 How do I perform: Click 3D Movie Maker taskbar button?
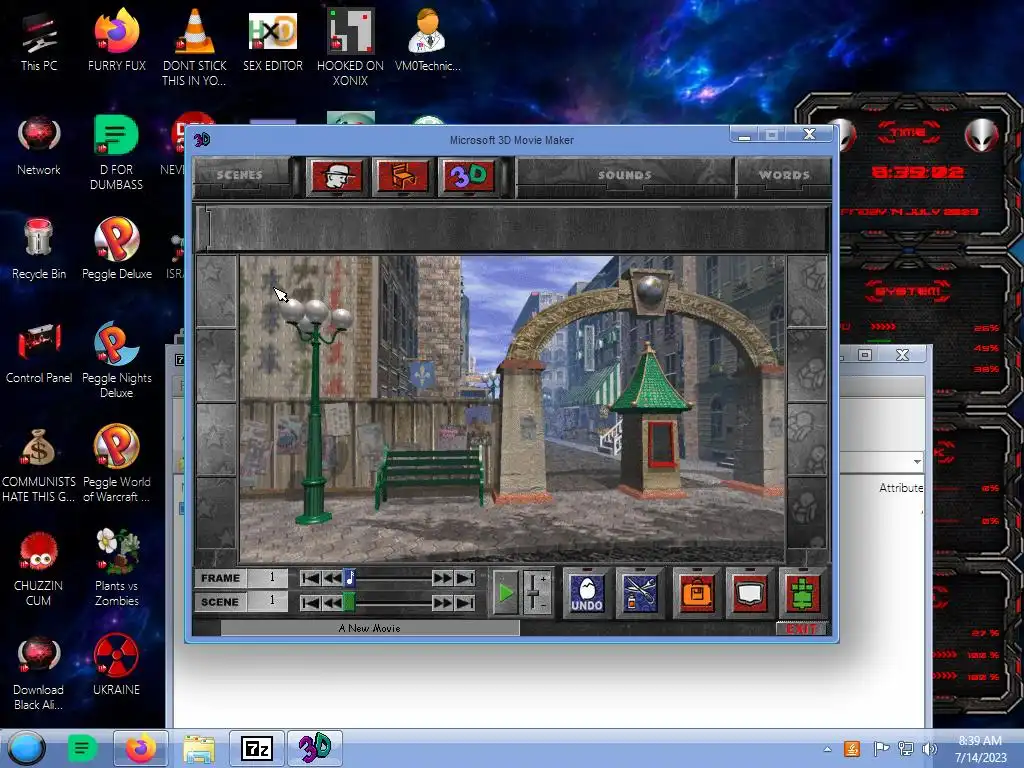click(x=315, y=748)
